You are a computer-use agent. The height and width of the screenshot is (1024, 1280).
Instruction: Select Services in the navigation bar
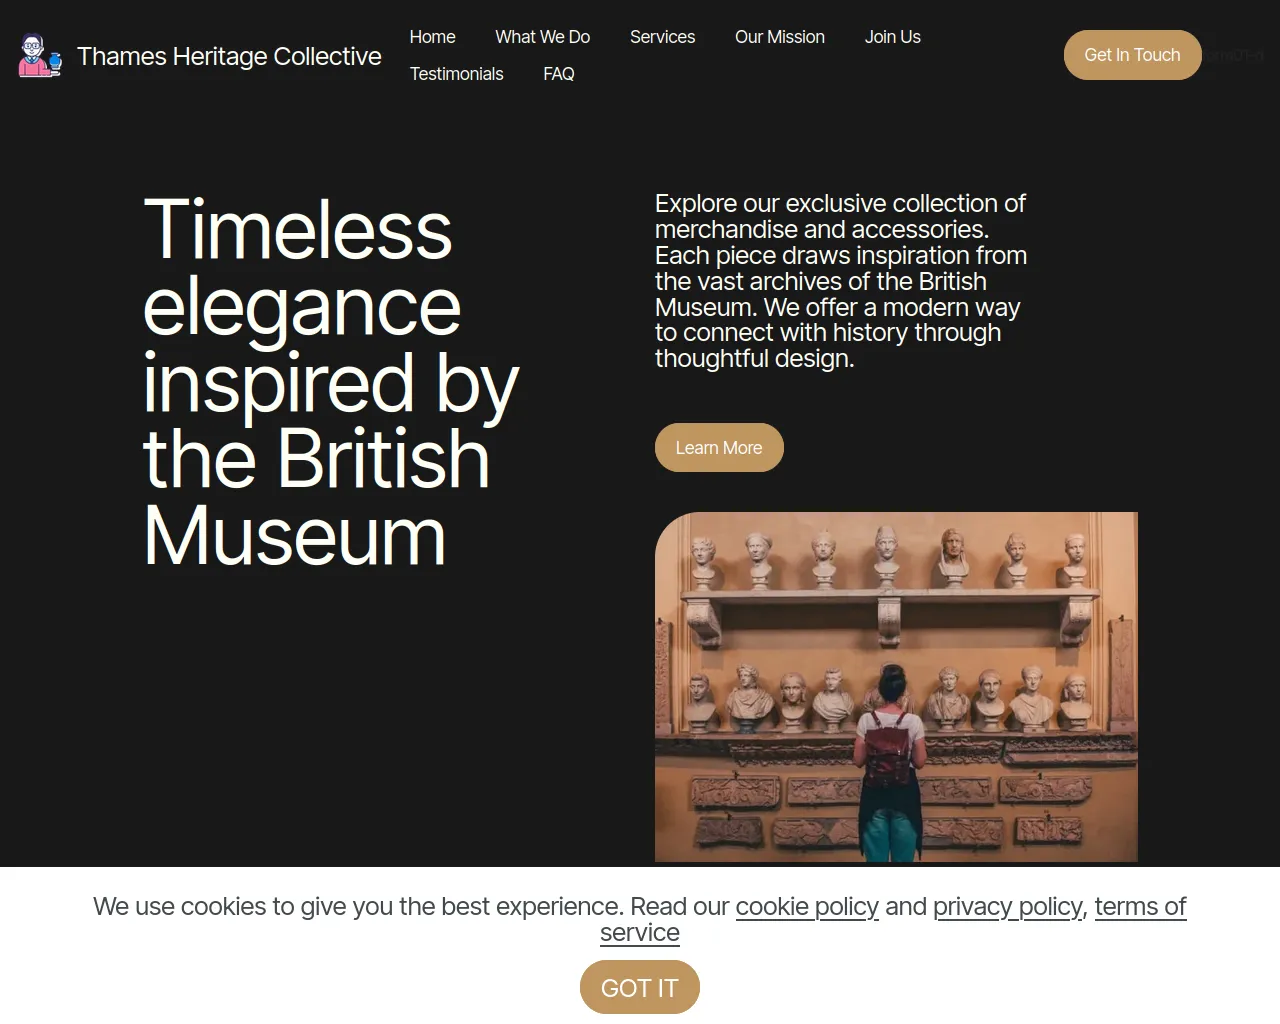662,37
